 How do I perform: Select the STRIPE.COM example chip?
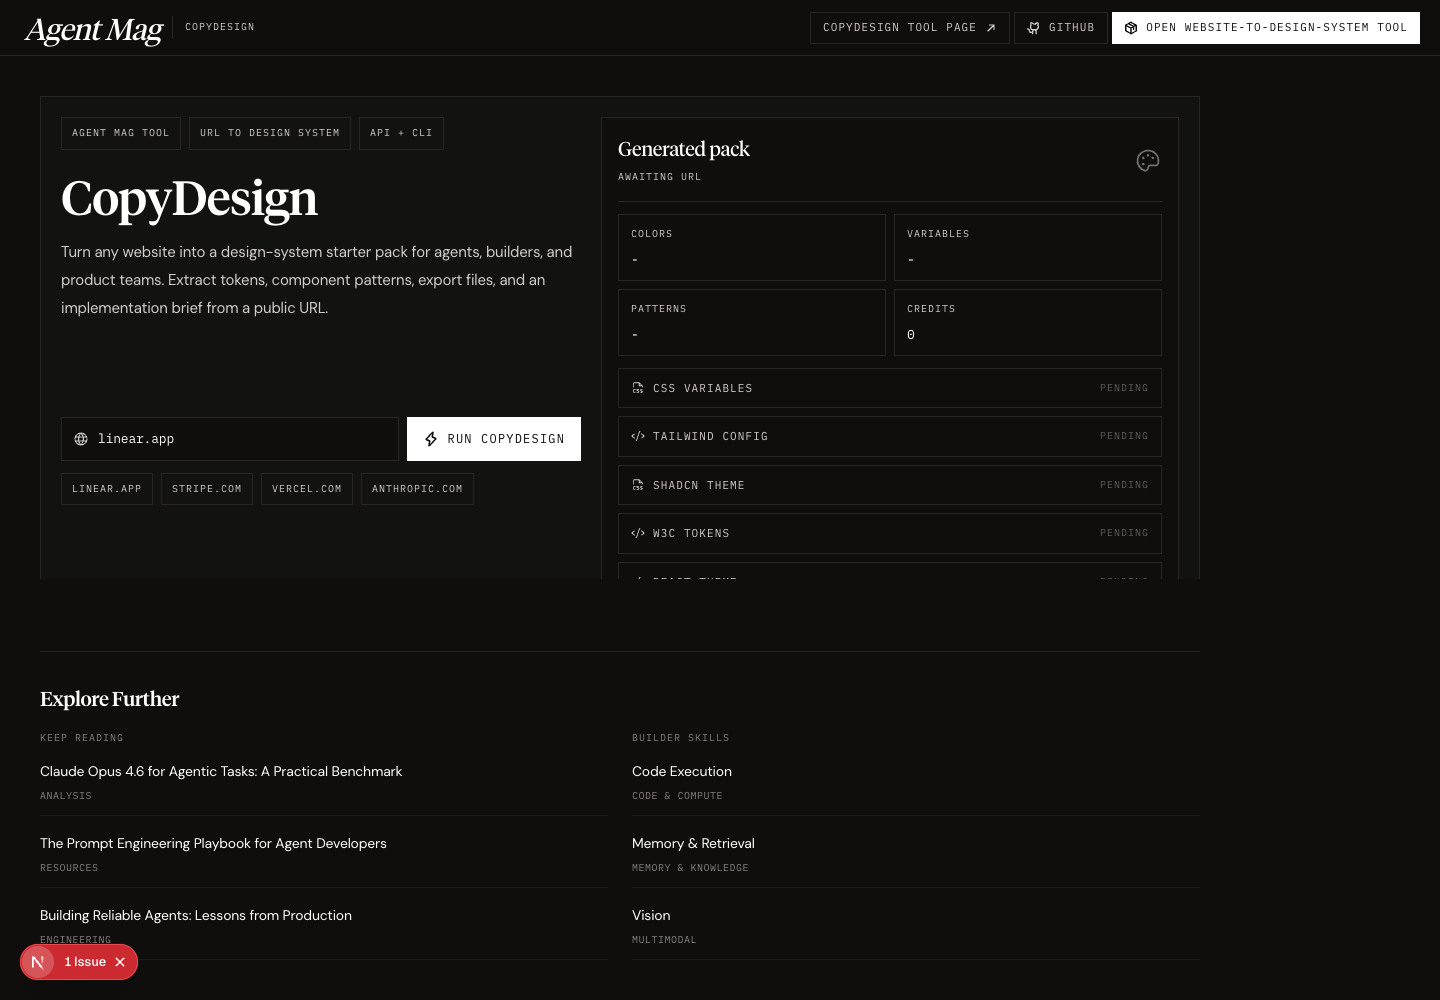[x=207, y=489]
